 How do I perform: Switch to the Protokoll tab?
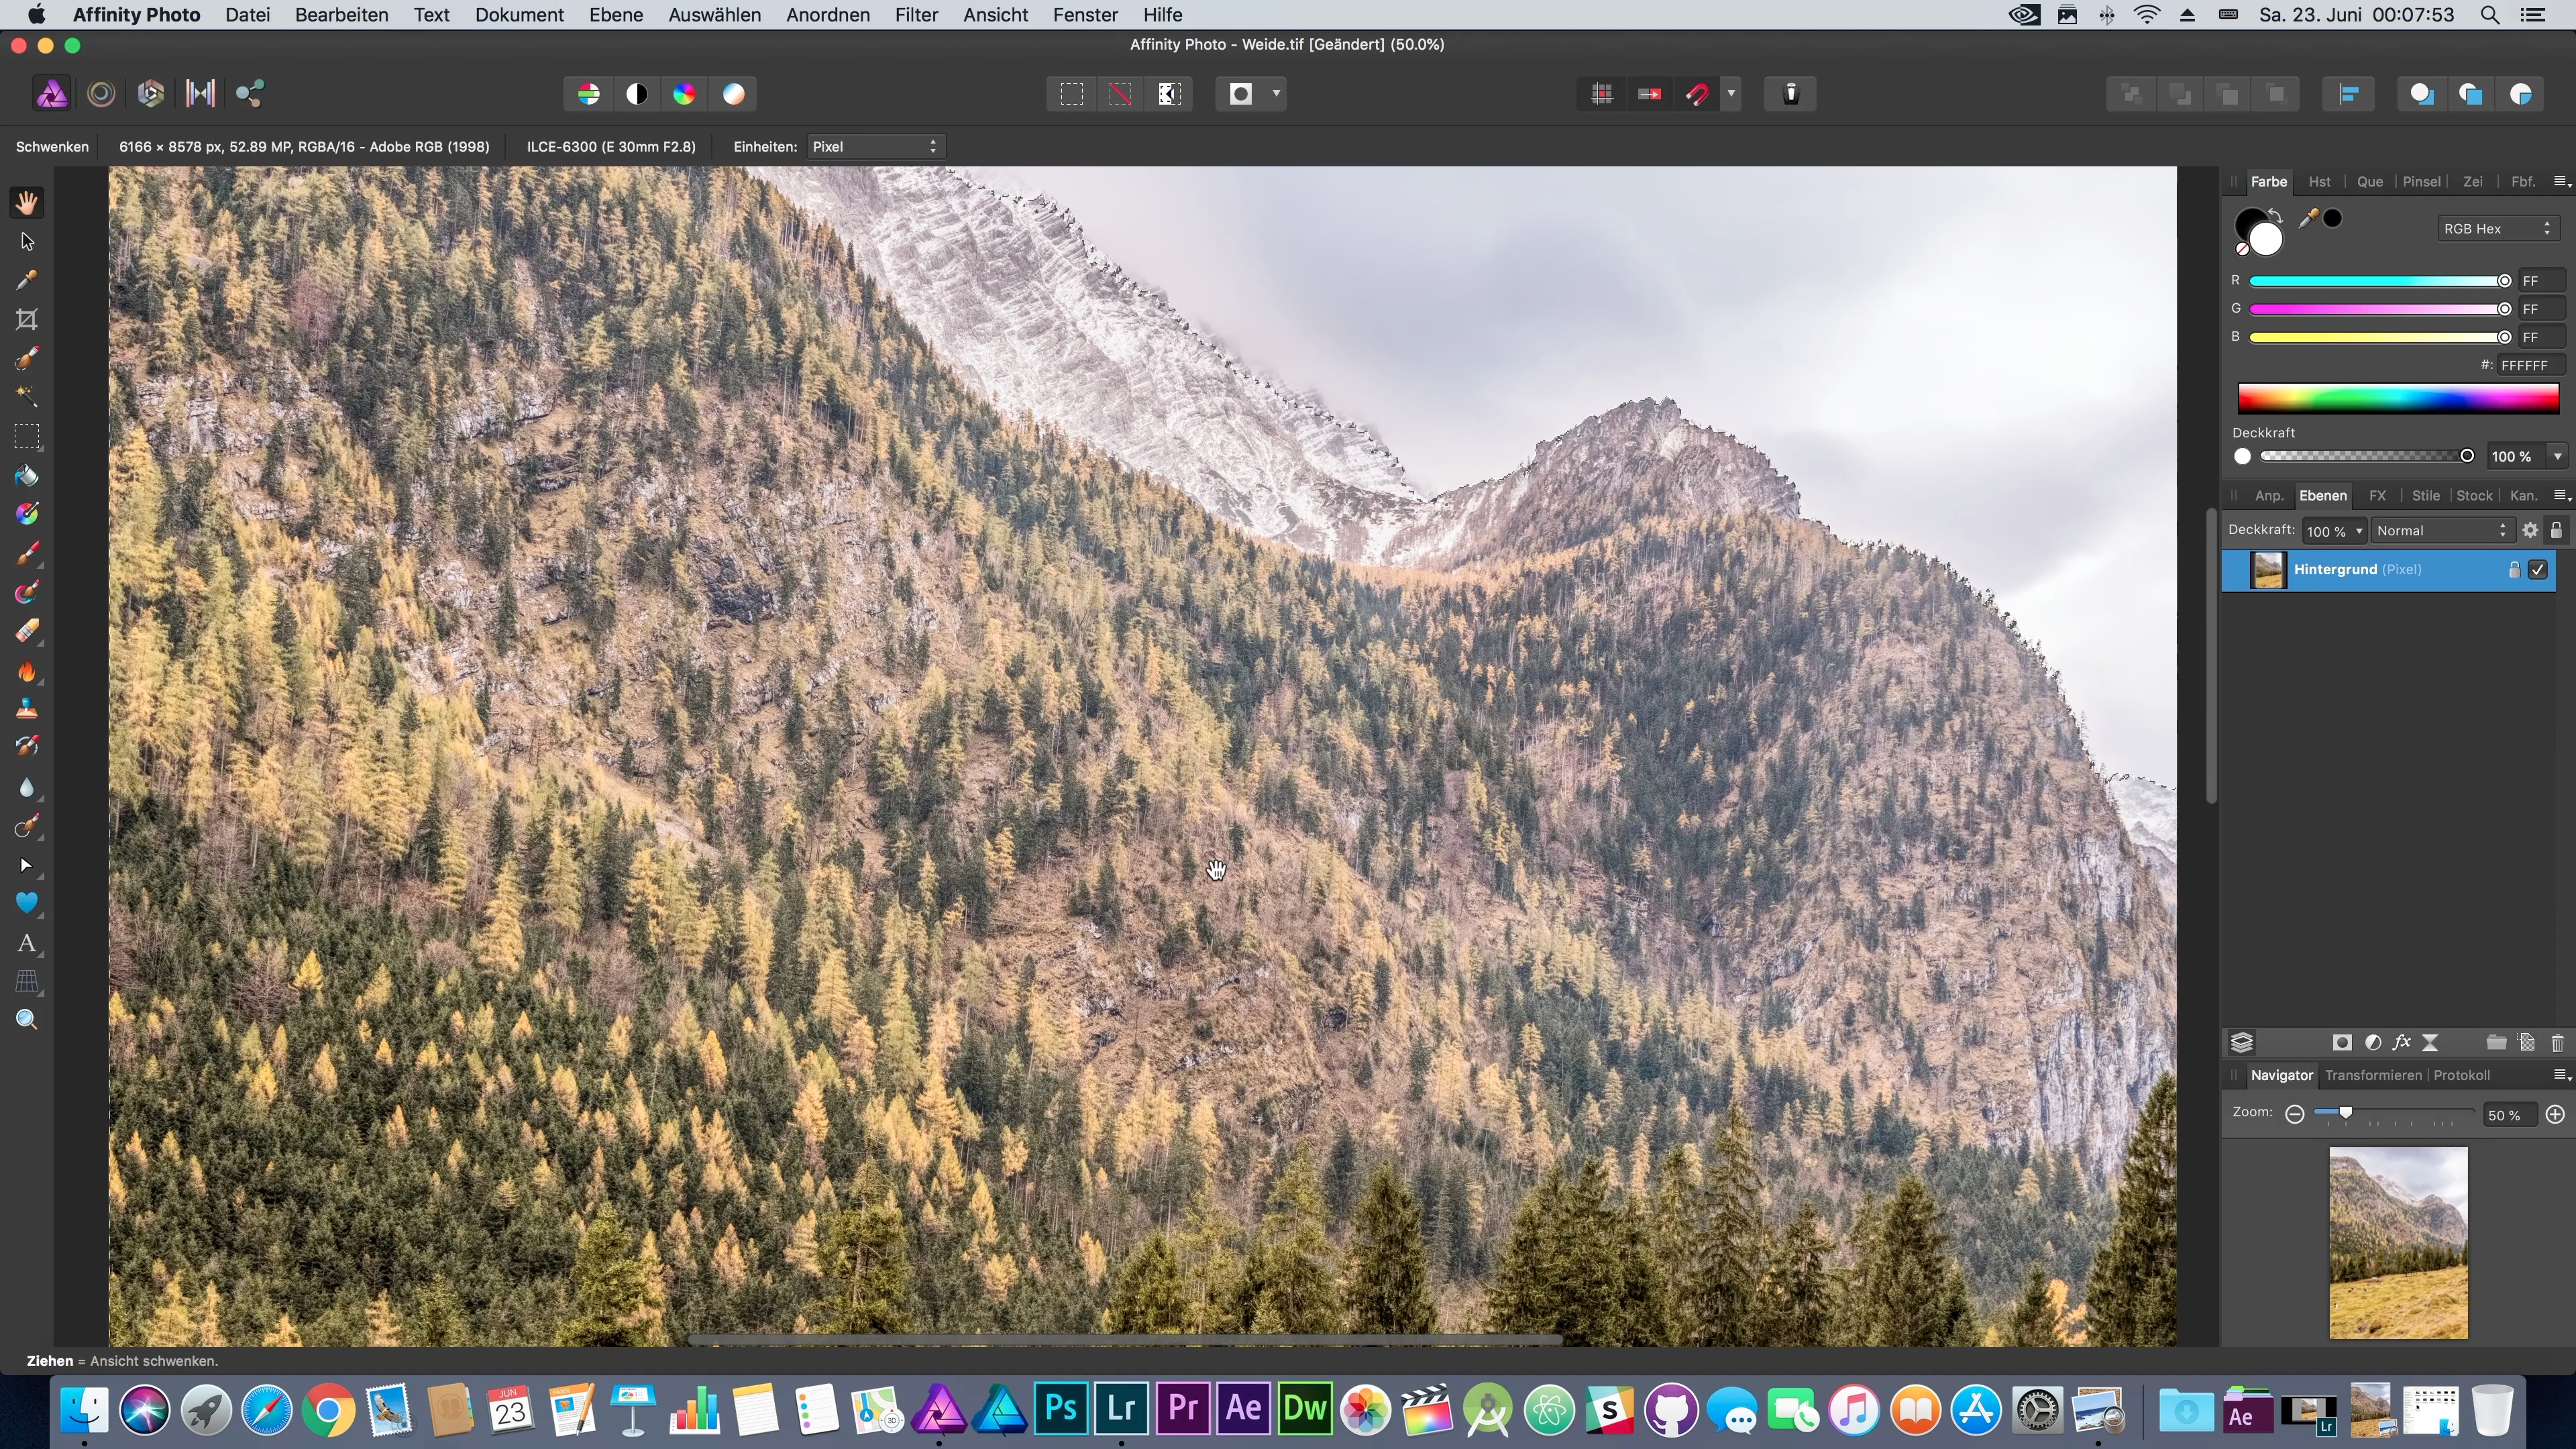coord(2461,1075)
